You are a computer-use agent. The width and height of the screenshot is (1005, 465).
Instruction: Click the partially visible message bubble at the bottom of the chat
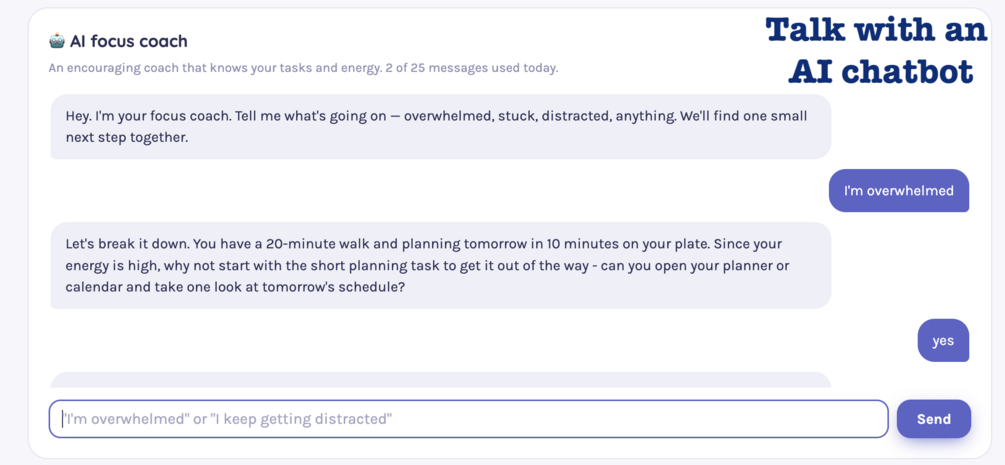[440, 380]
